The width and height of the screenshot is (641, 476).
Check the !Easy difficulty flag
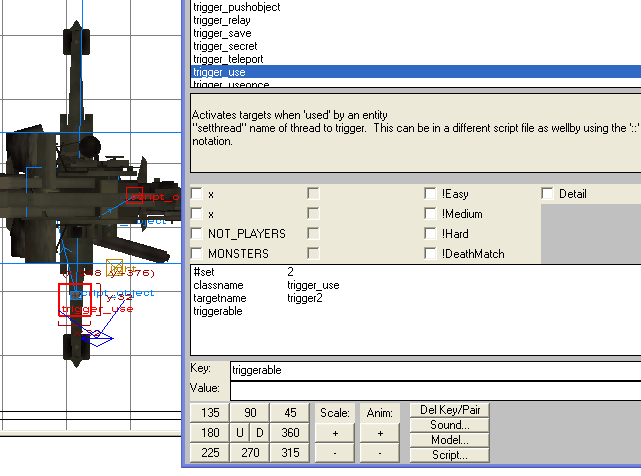click(x=430, y=194)
